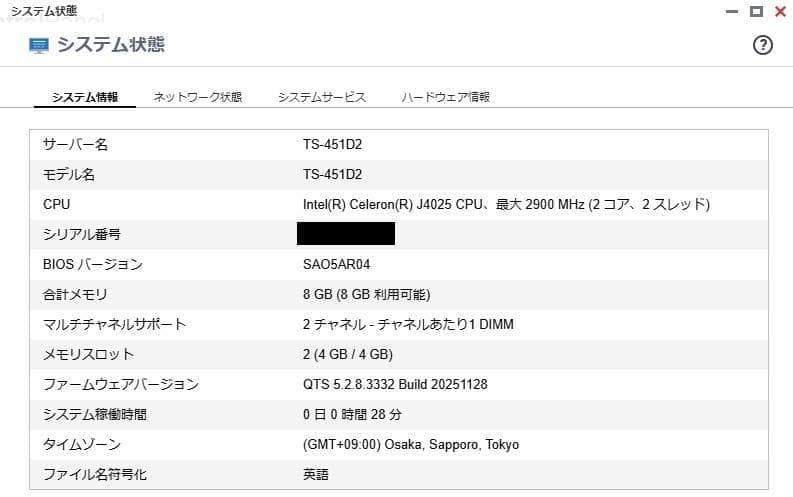Screen dimensions: 793x497
Task: Click the monitor icon beside システム状態 heading
Action: point(39,46)
